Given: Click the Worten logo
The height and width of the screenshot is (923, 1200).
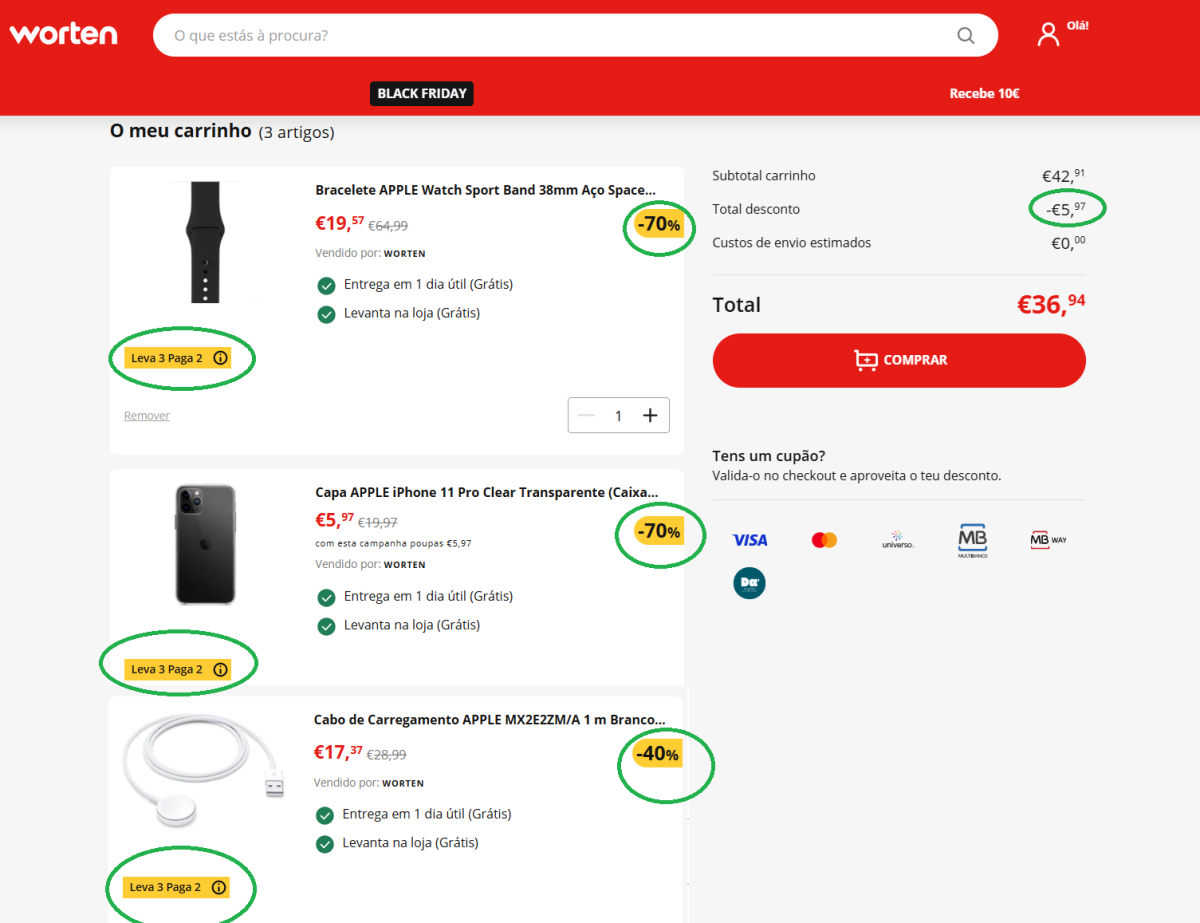Looking at the screenshot, I should (x=63, y=34).
